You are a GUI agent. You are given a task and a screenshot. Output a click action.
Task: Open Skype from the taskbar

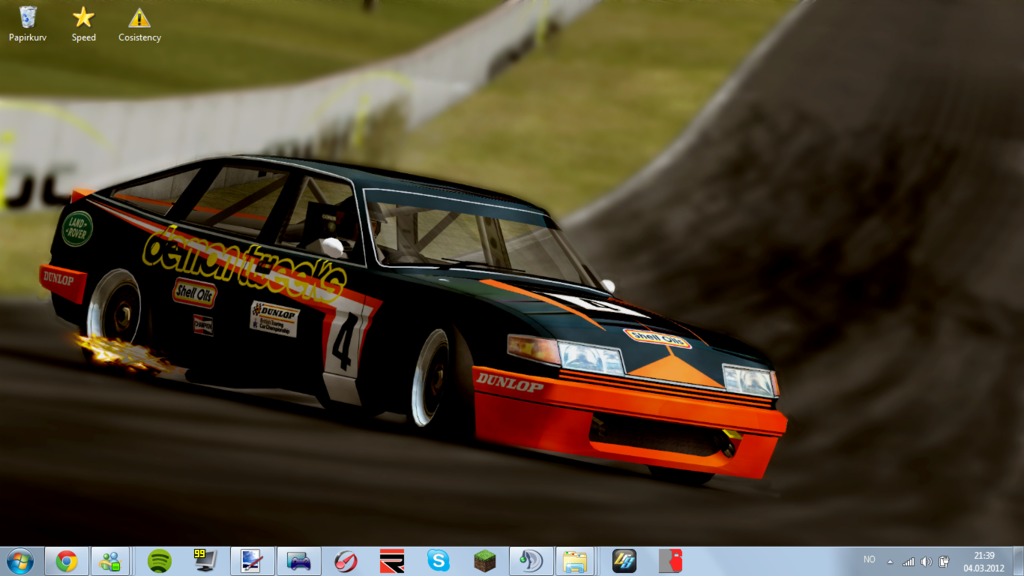pyautogui.click(x=438, y=561)
